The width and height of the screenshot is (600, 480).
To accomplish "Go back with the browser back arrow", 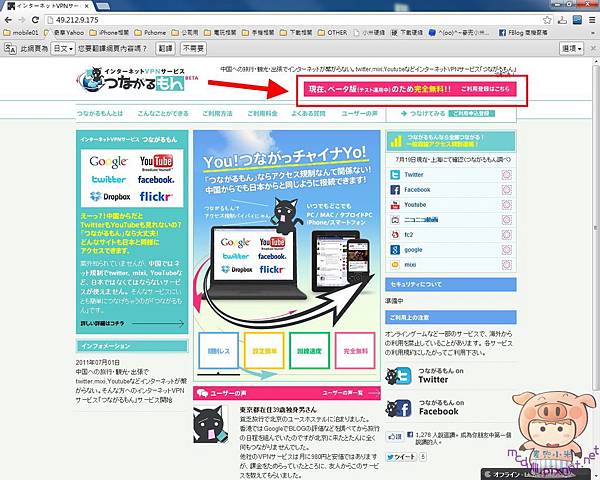I will pos(8,20).
